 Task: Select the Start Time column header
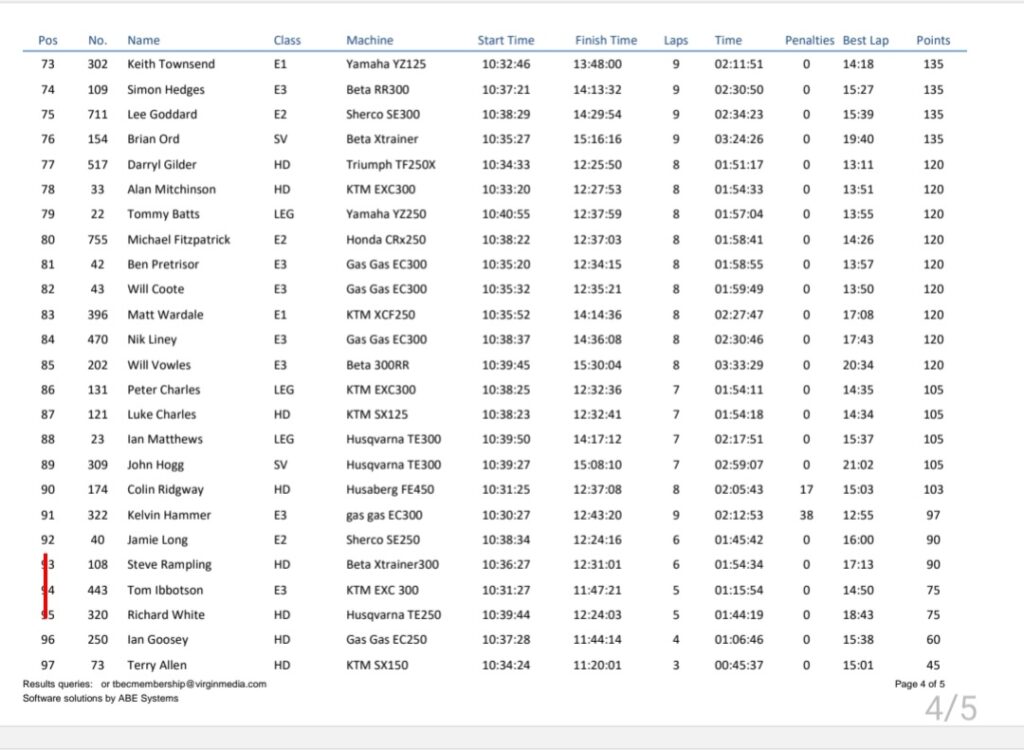[505, 40]
